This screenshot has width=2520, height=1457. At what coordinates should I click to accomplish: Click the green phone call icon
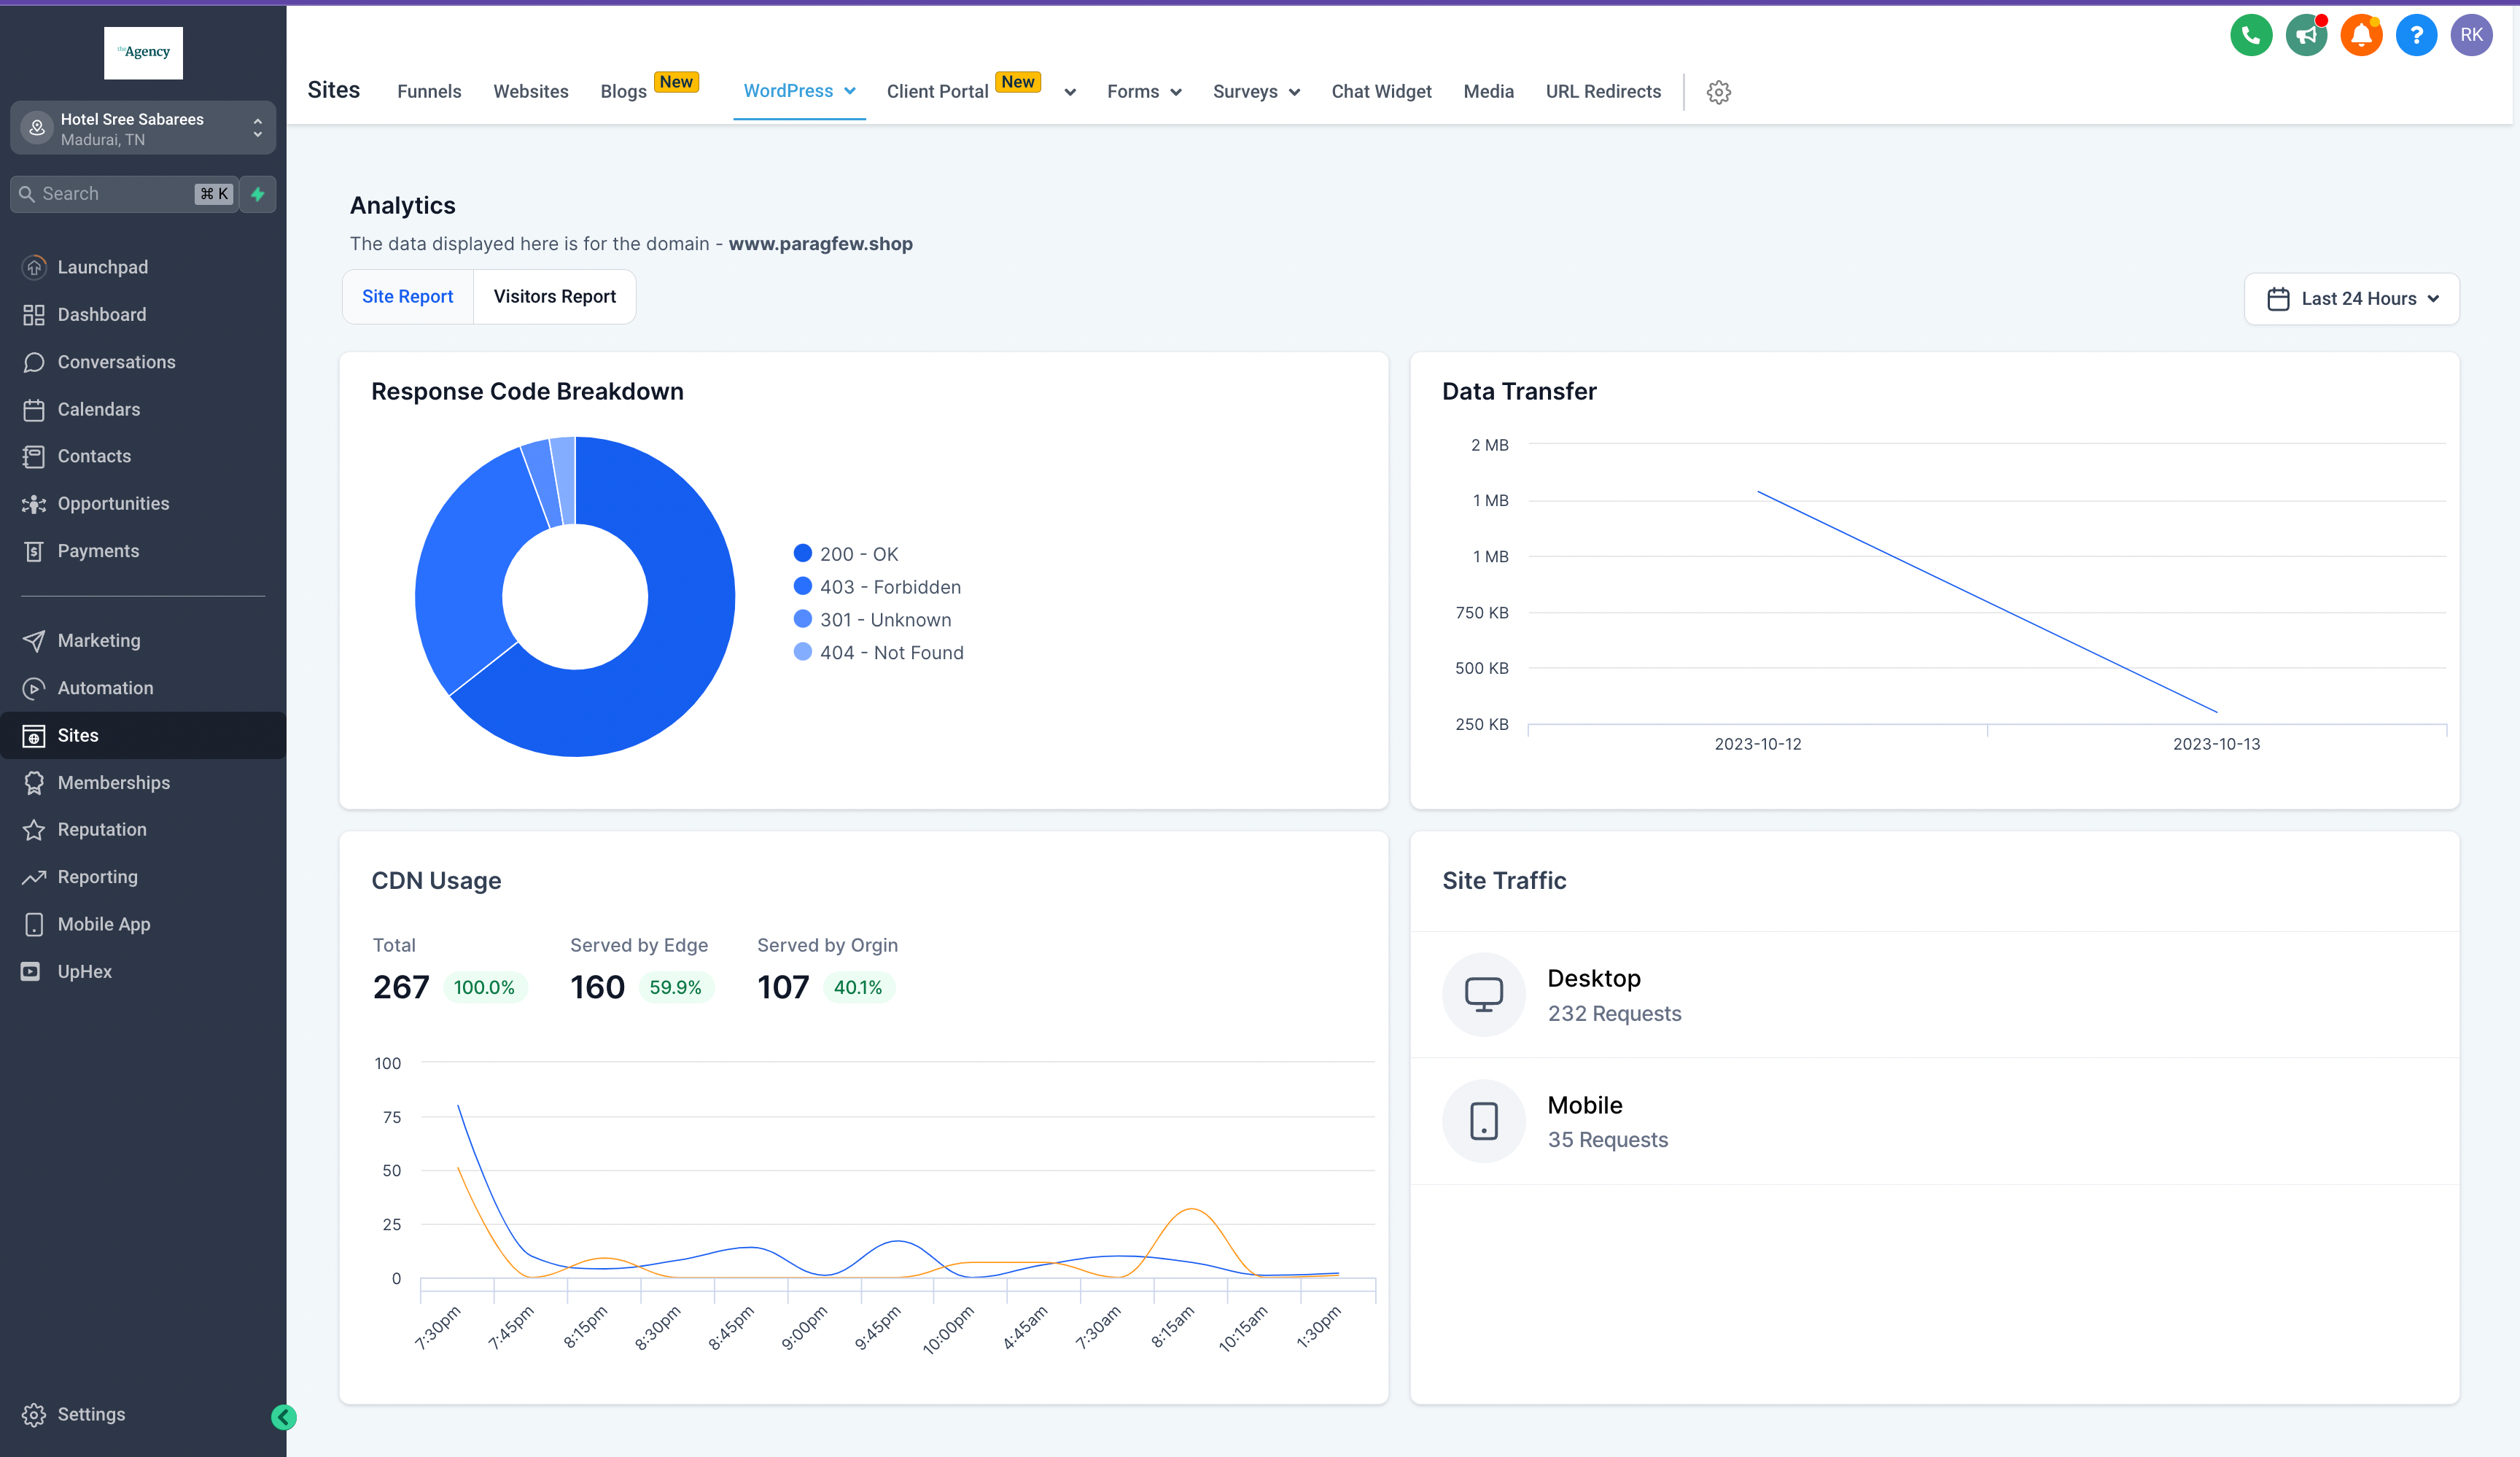[2250, 36]
